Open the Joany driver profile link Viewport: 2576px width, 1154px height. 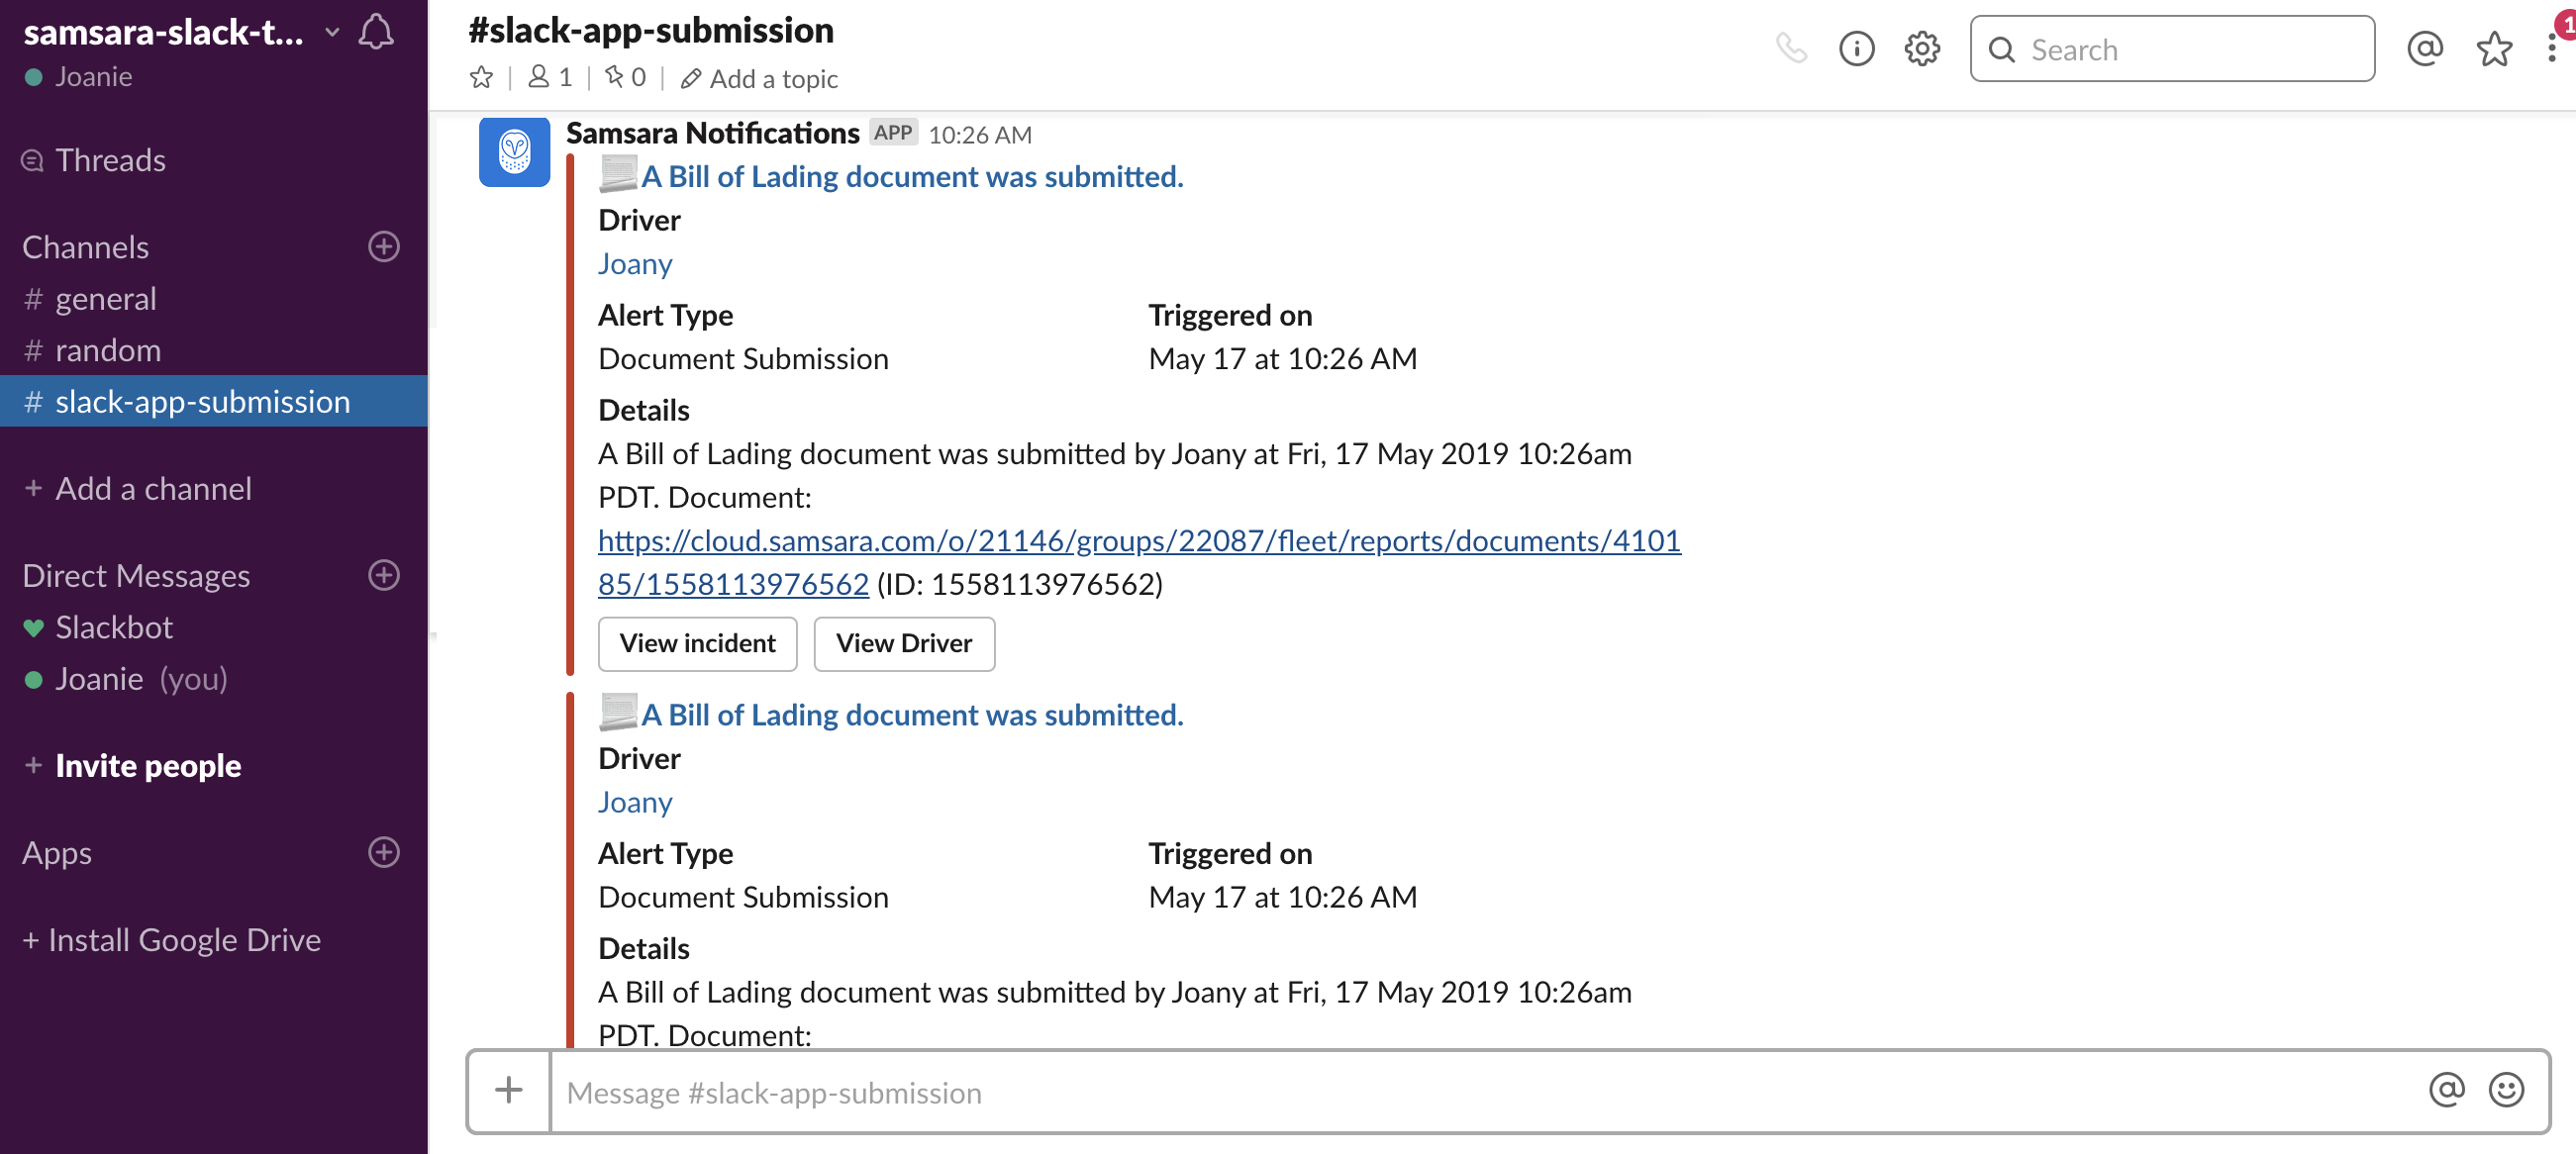(x=635, y=263)
